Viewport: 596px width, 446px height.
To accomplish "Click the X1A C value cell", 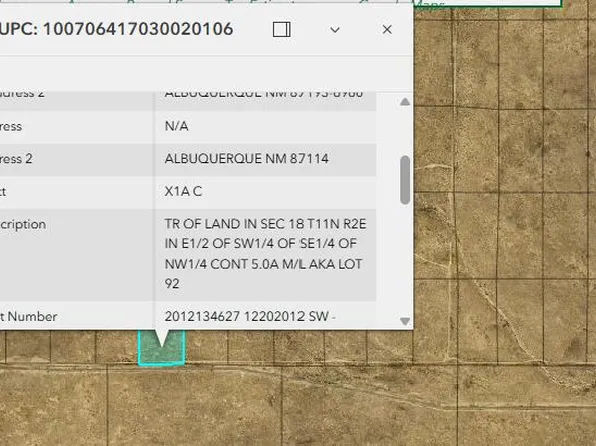I will click(265, 192).
